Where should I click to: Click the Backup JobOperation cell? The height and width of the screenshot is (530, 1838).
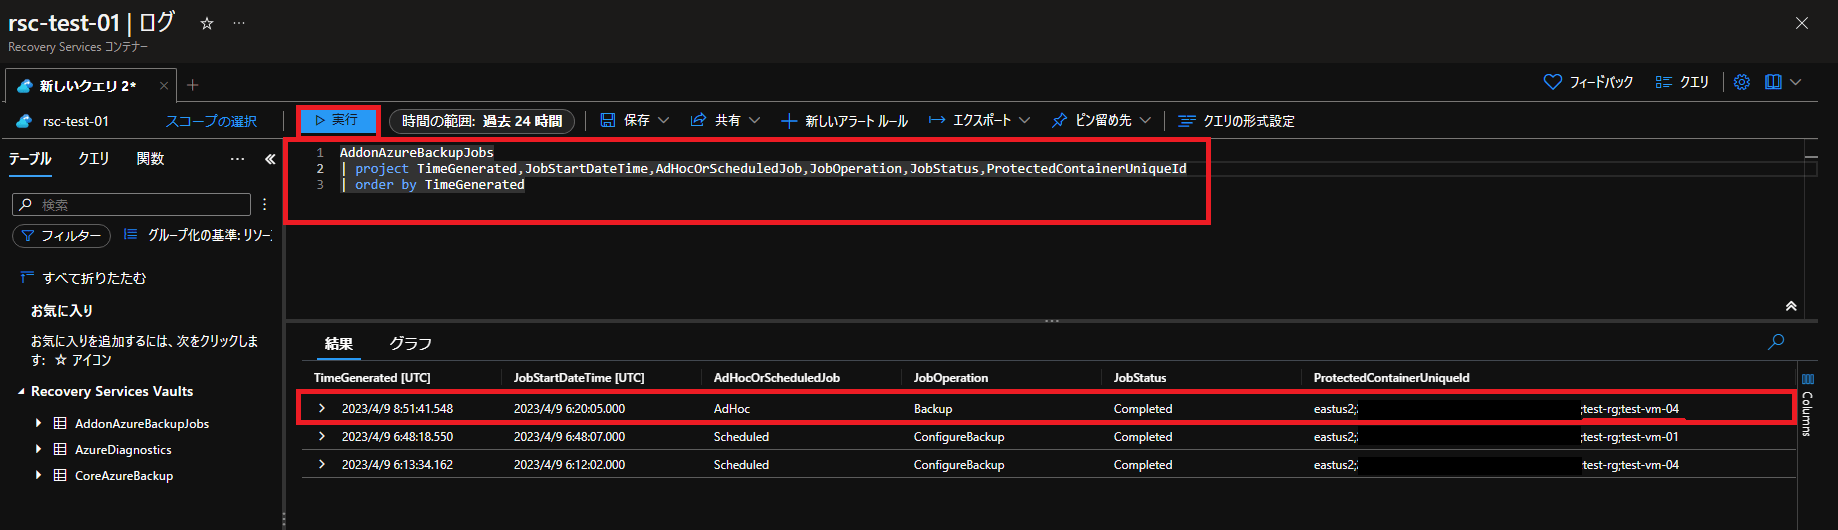(x=933, y=409)
